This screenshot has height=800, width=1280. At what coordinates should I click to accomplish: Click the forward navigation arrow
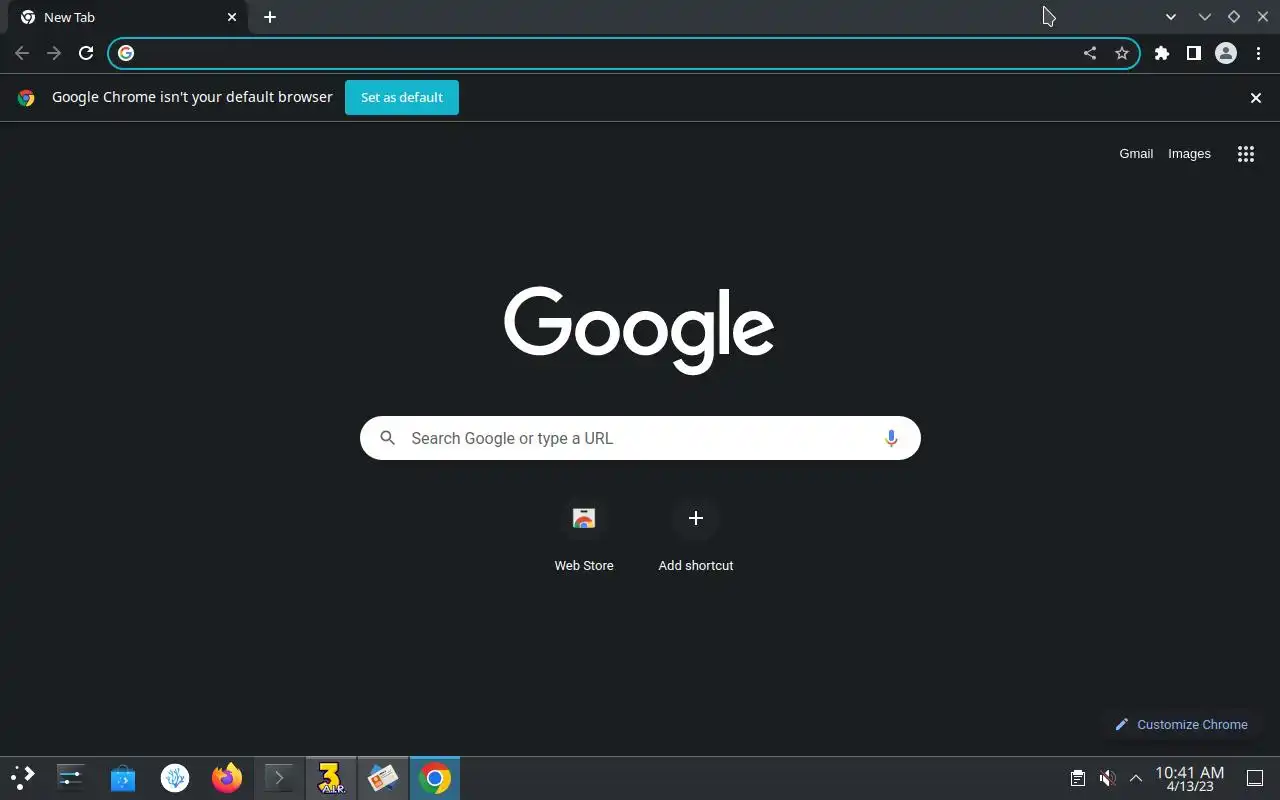[x=54, y=53]
